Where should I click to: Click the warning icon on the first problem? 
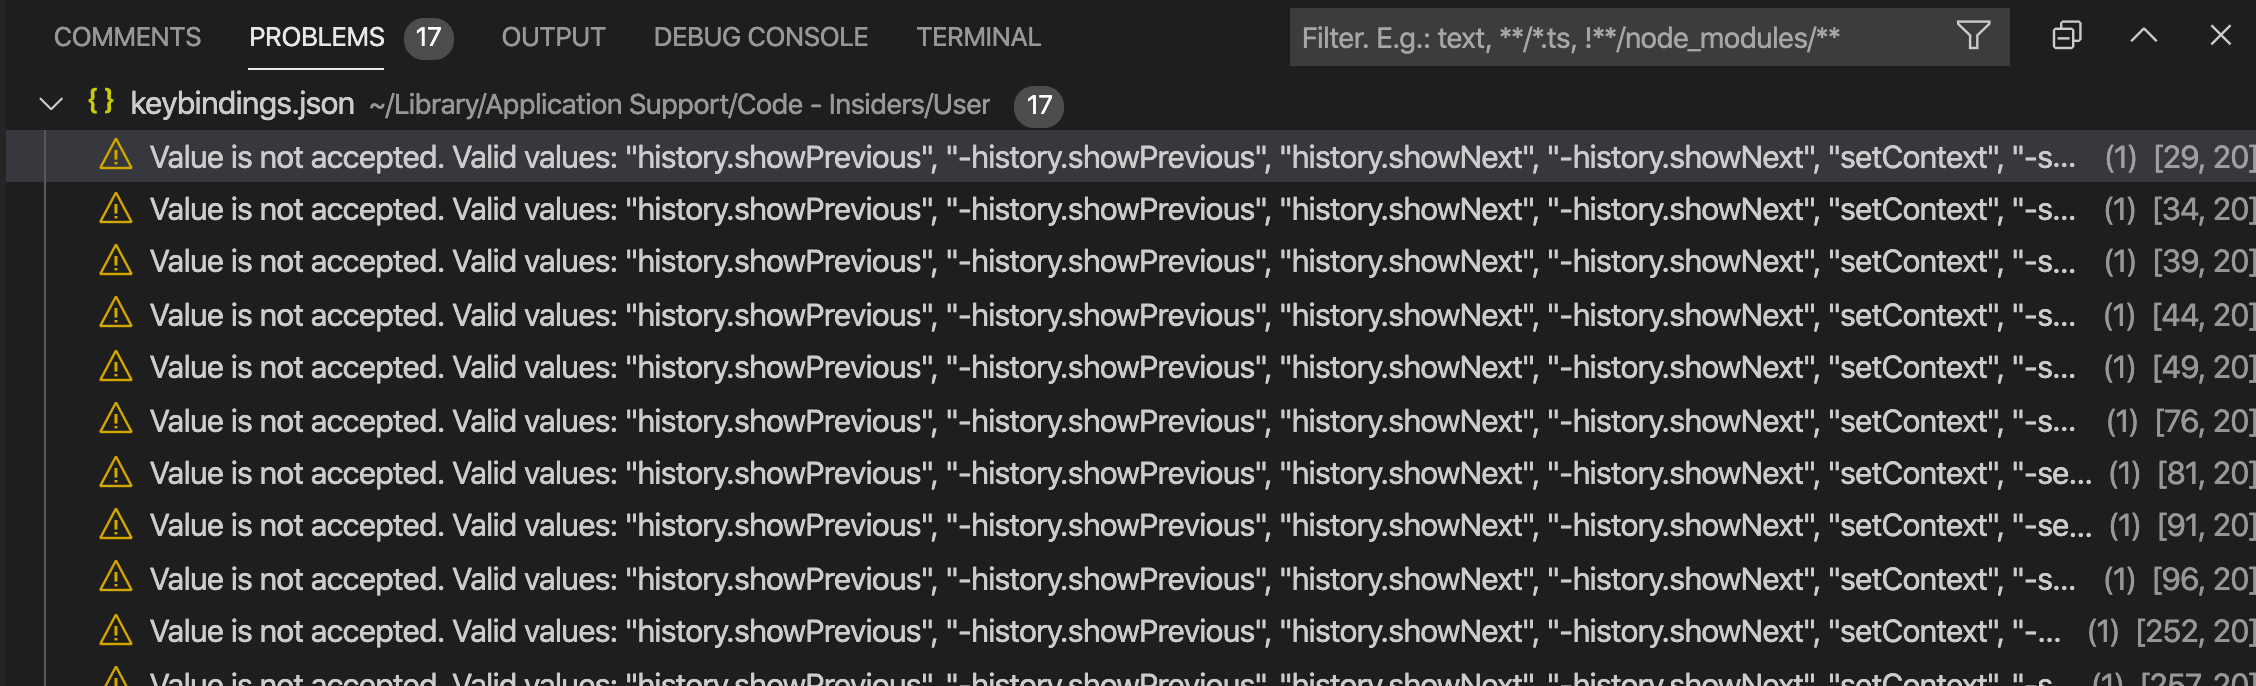point(116,157)
